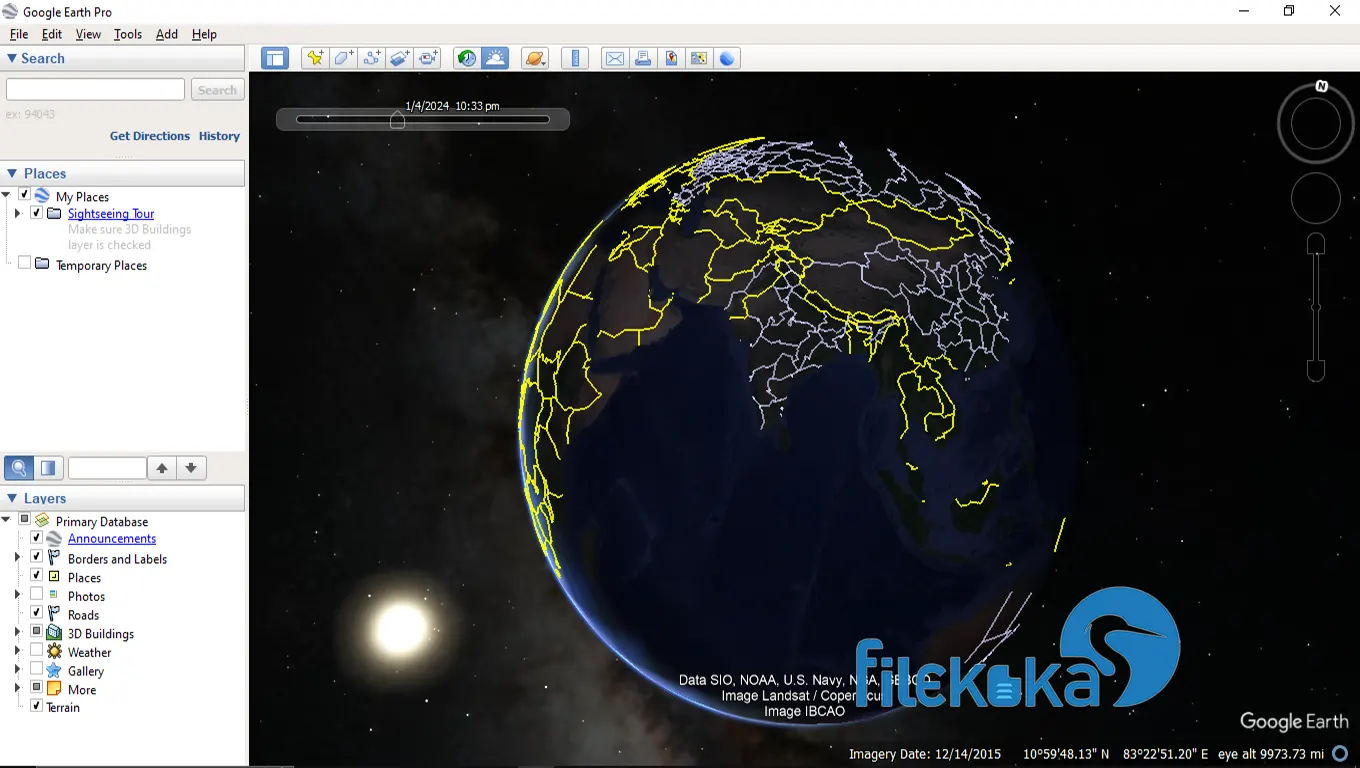
Task: Open the Announcements link
Action: [x=112, y=539]
